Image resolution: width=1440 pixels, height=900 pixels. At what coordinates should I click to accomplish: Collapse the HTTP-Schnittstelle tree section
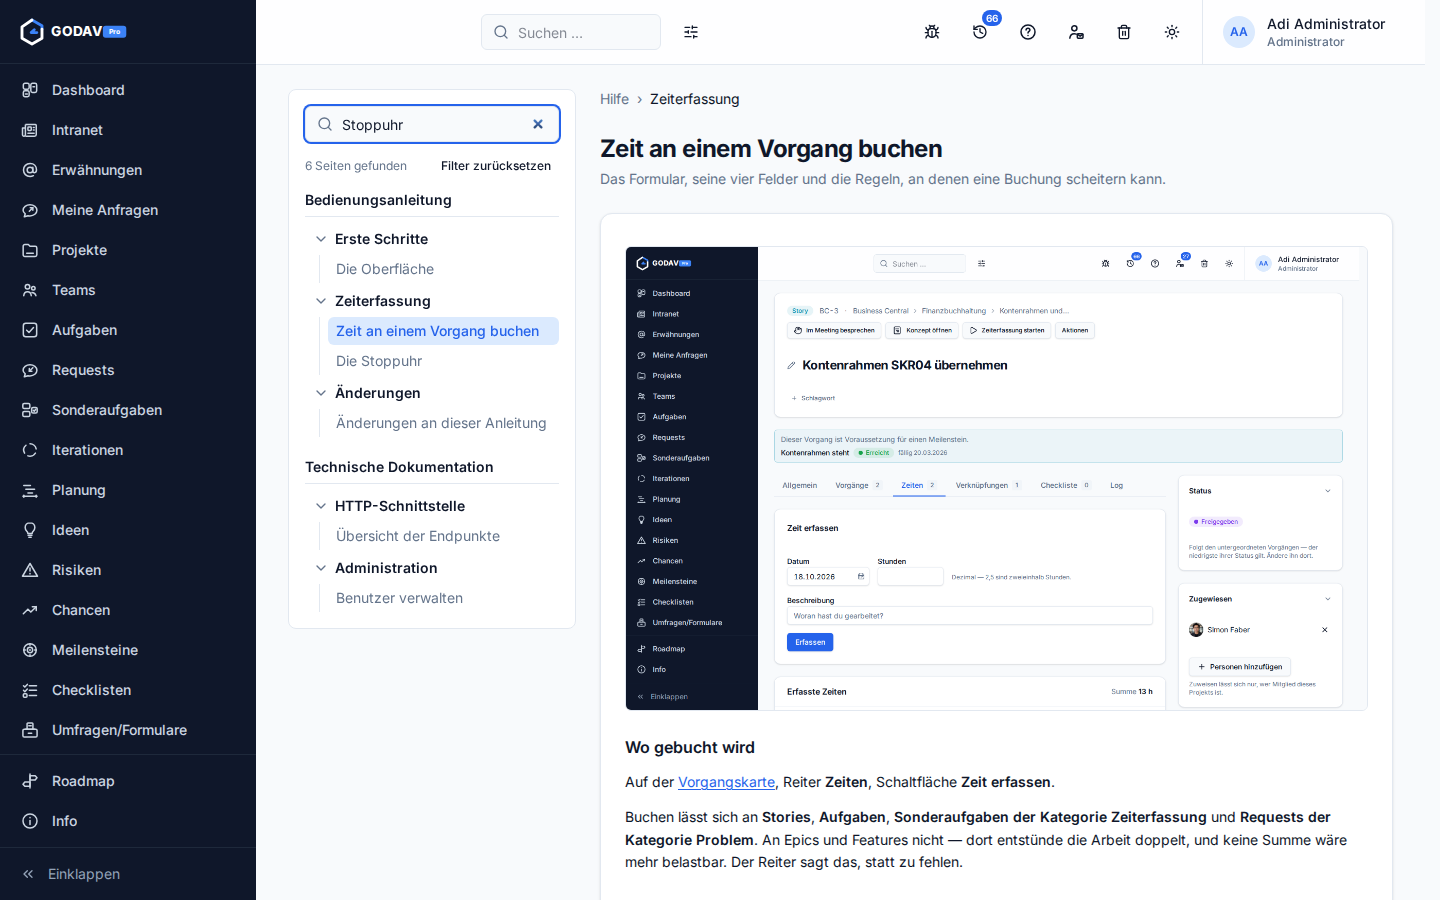pyautogui.click(x=321, y=506)
